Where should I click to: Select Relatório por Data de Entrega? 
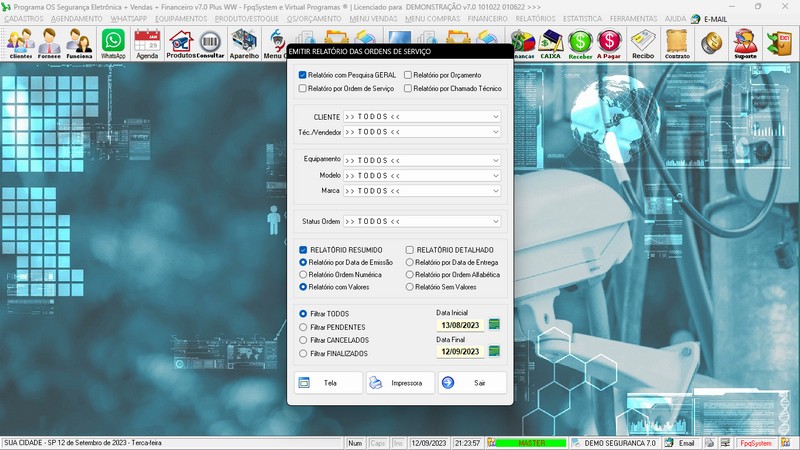409,262
